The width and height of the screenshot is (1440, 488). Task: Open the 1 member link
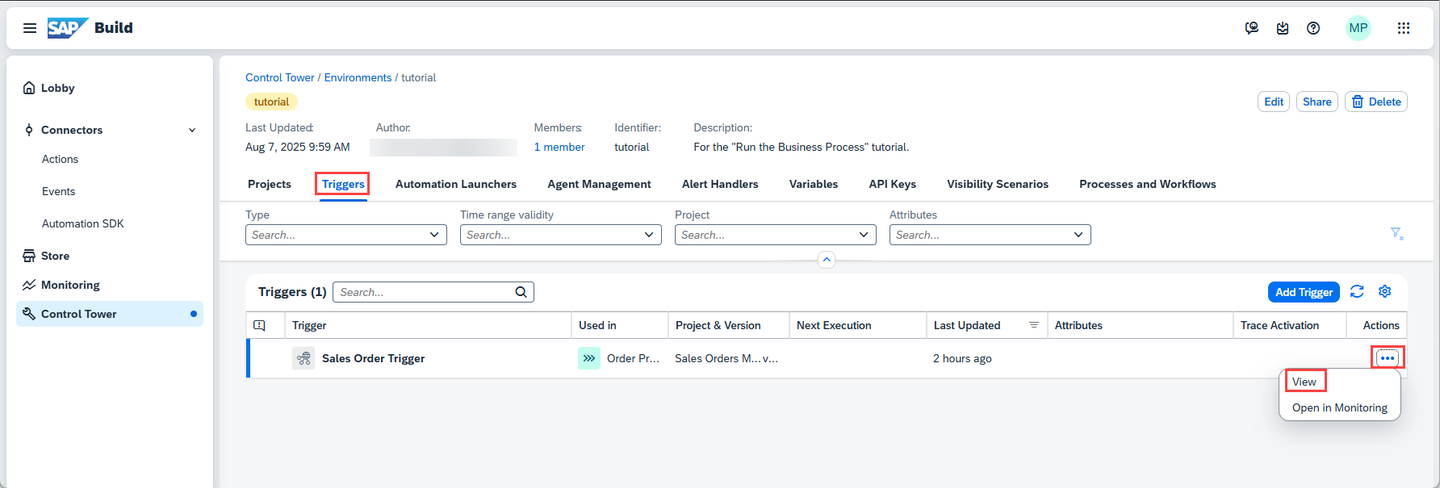pyautogui.click(x=559, y=147)
